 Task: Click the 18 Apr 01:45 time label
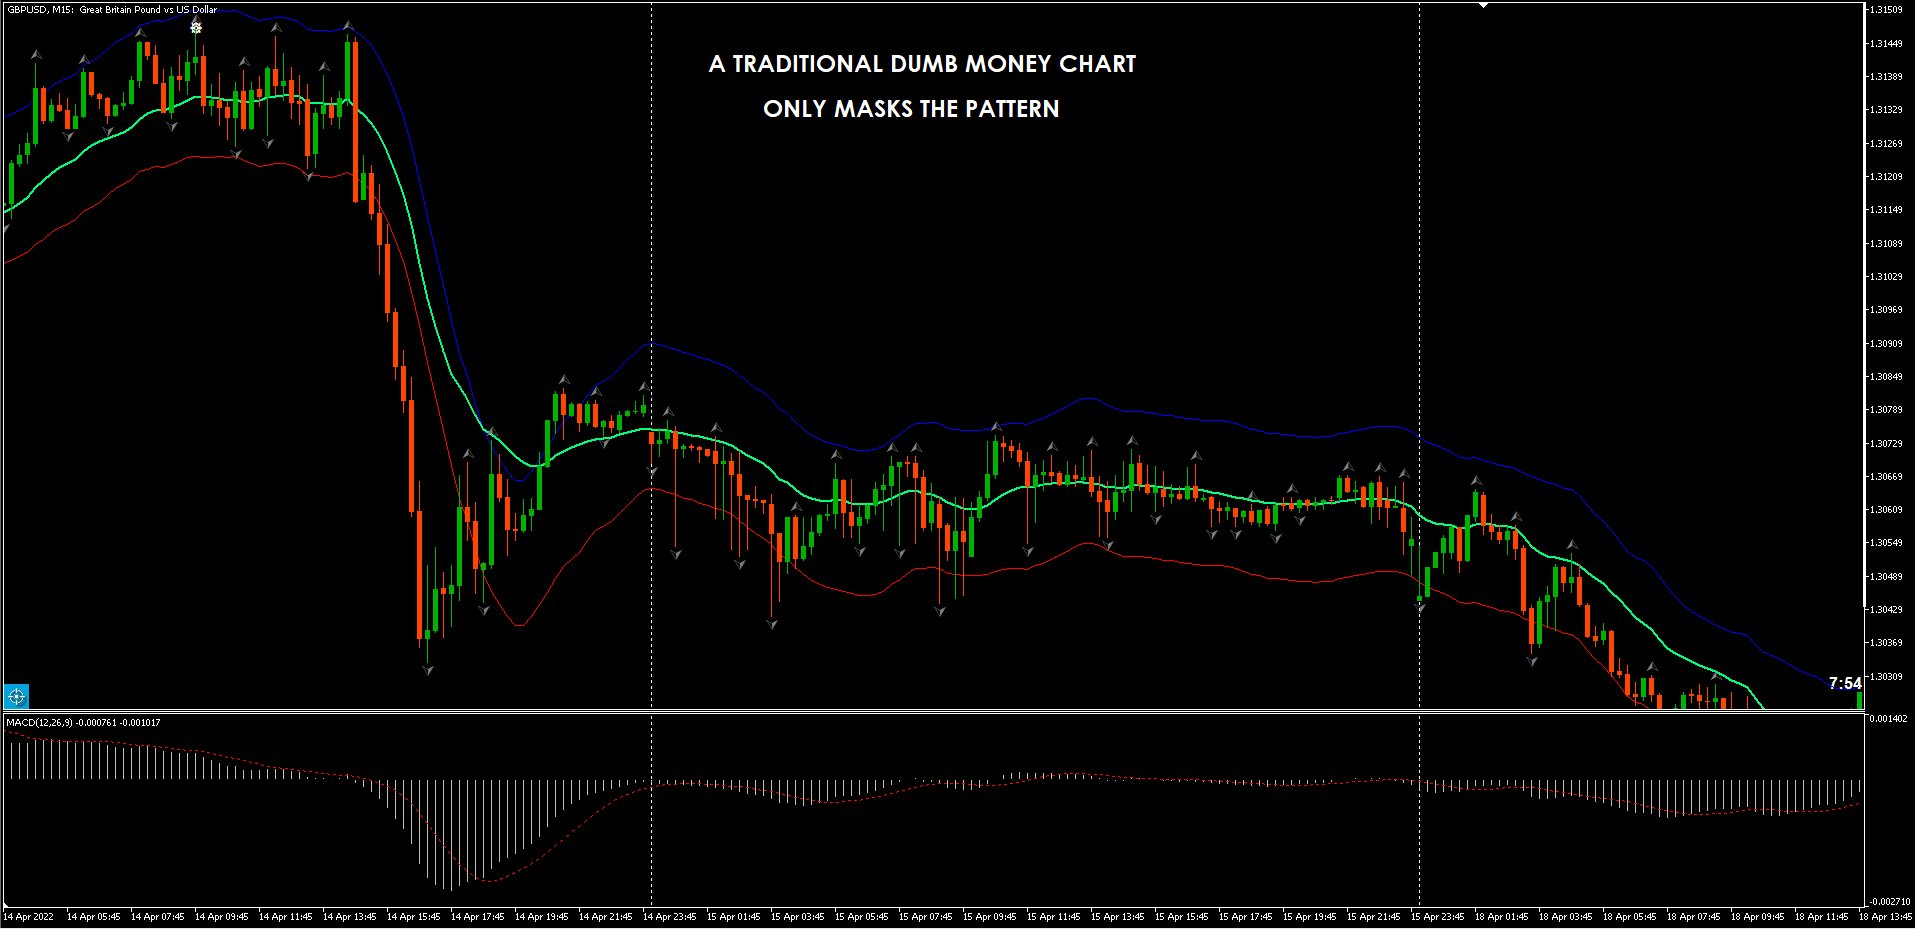tap(1501, 916)
